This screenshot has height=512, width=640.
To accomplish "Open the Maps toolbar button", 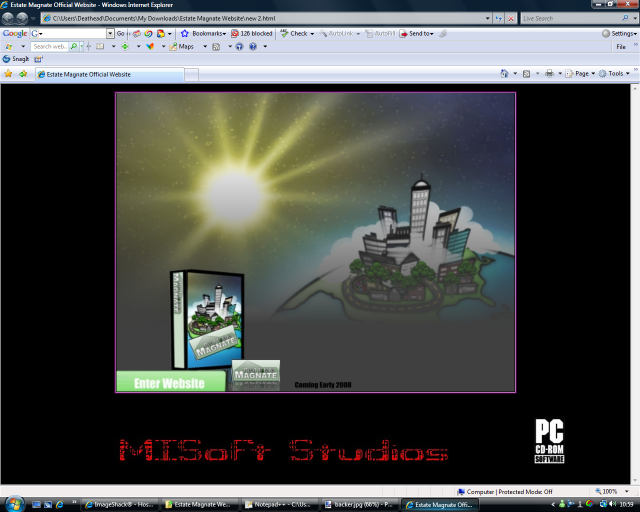I will (182, 47).
